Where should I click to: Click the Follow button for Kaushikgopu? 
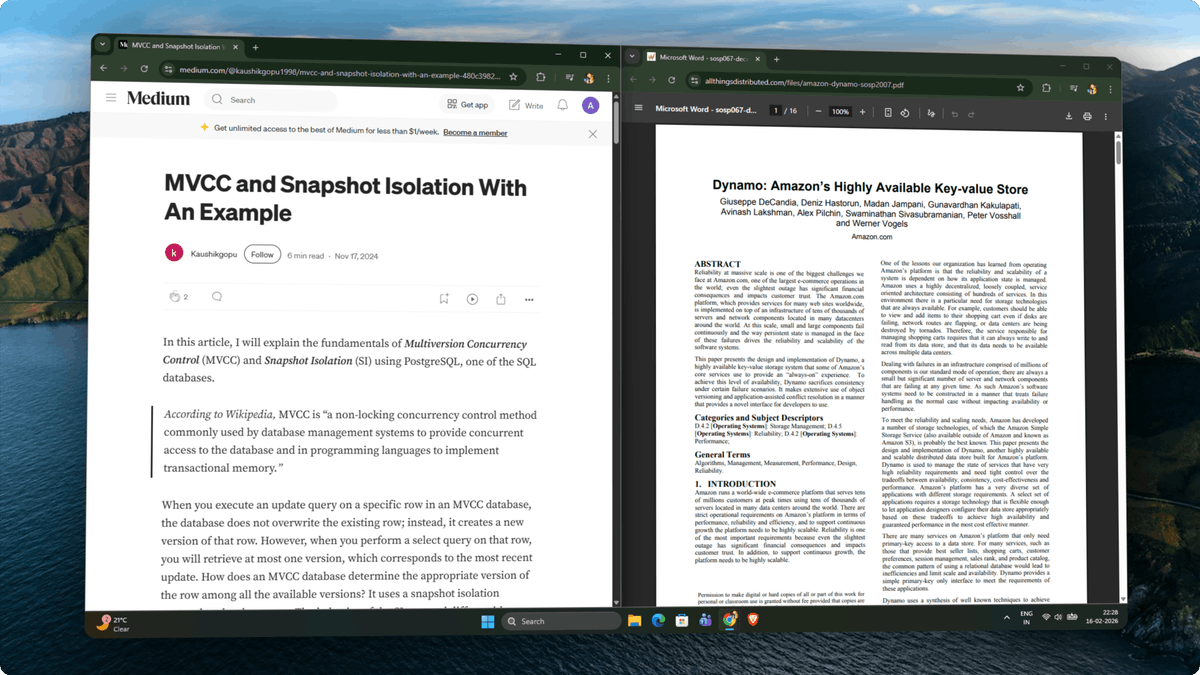(262, 254)
